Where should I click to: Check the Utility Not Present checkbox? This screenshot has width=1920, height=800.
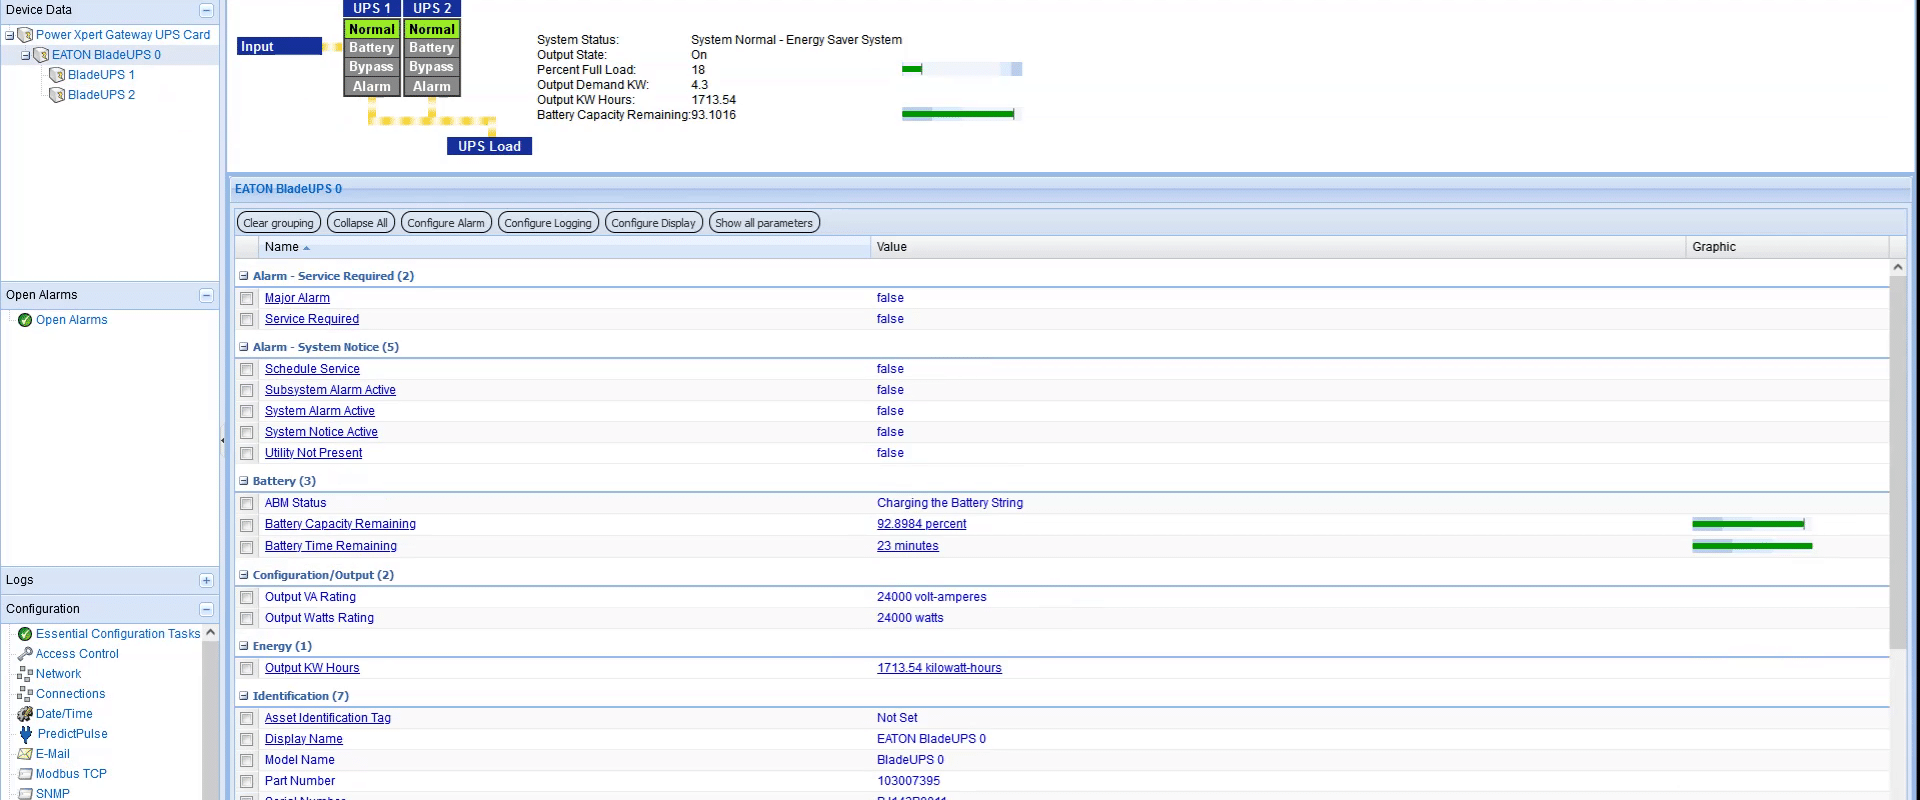click(x=247, y=454)
